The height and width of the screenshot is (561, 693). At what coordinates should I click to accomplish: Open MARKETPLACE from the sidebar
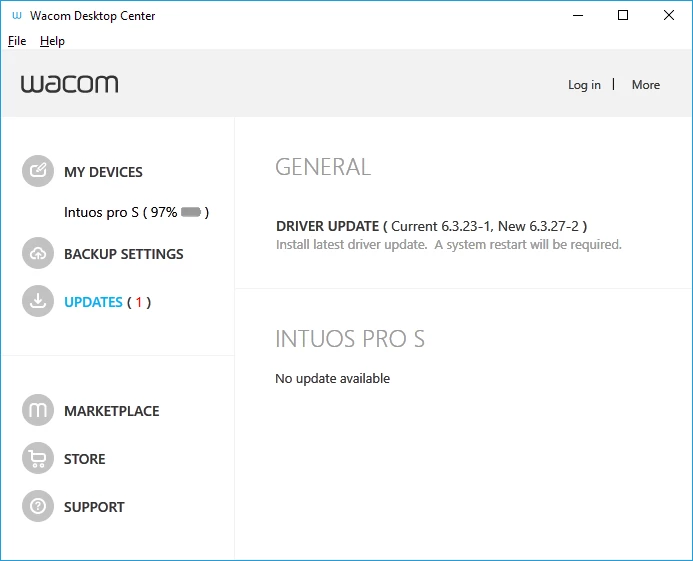pos(111,411)
